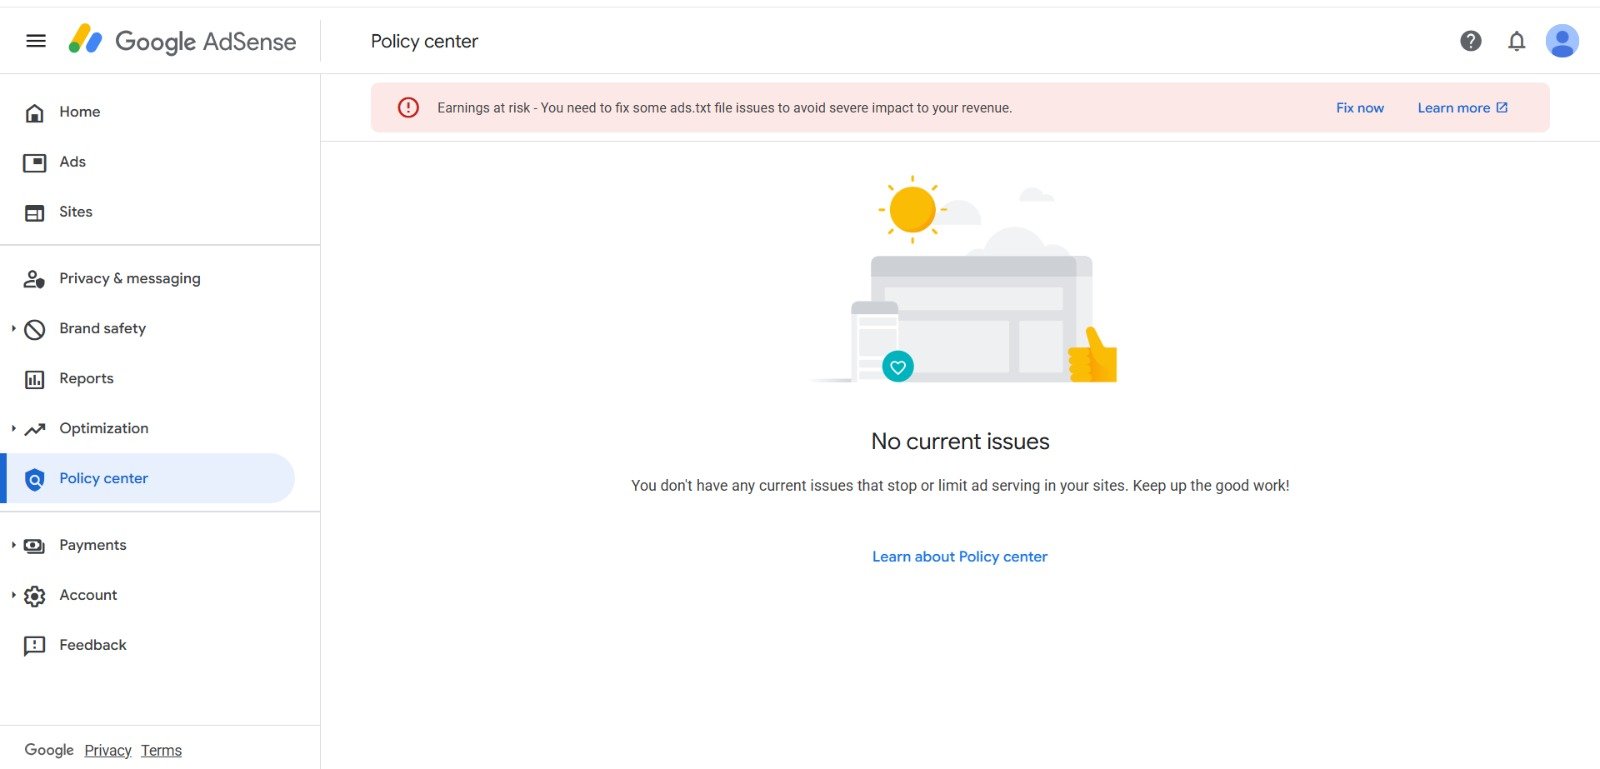Go to the Ads section

[72, 162]
